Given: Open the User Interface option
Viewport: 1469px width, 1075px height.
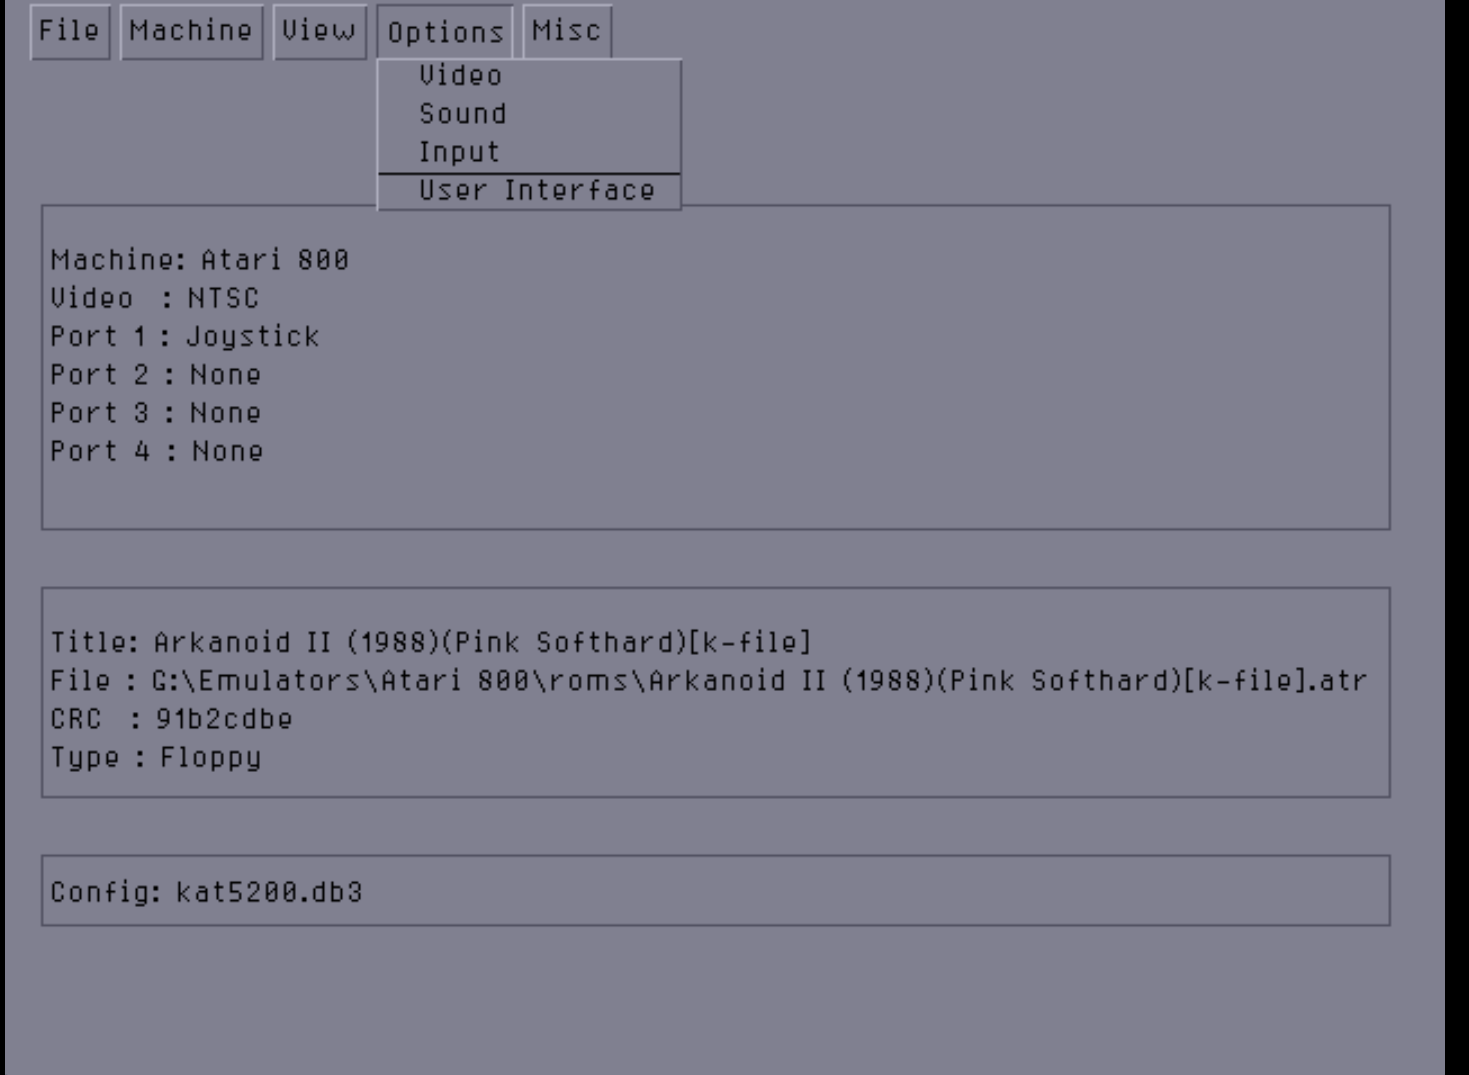Looking at the screenshot, I should point(529,190).
